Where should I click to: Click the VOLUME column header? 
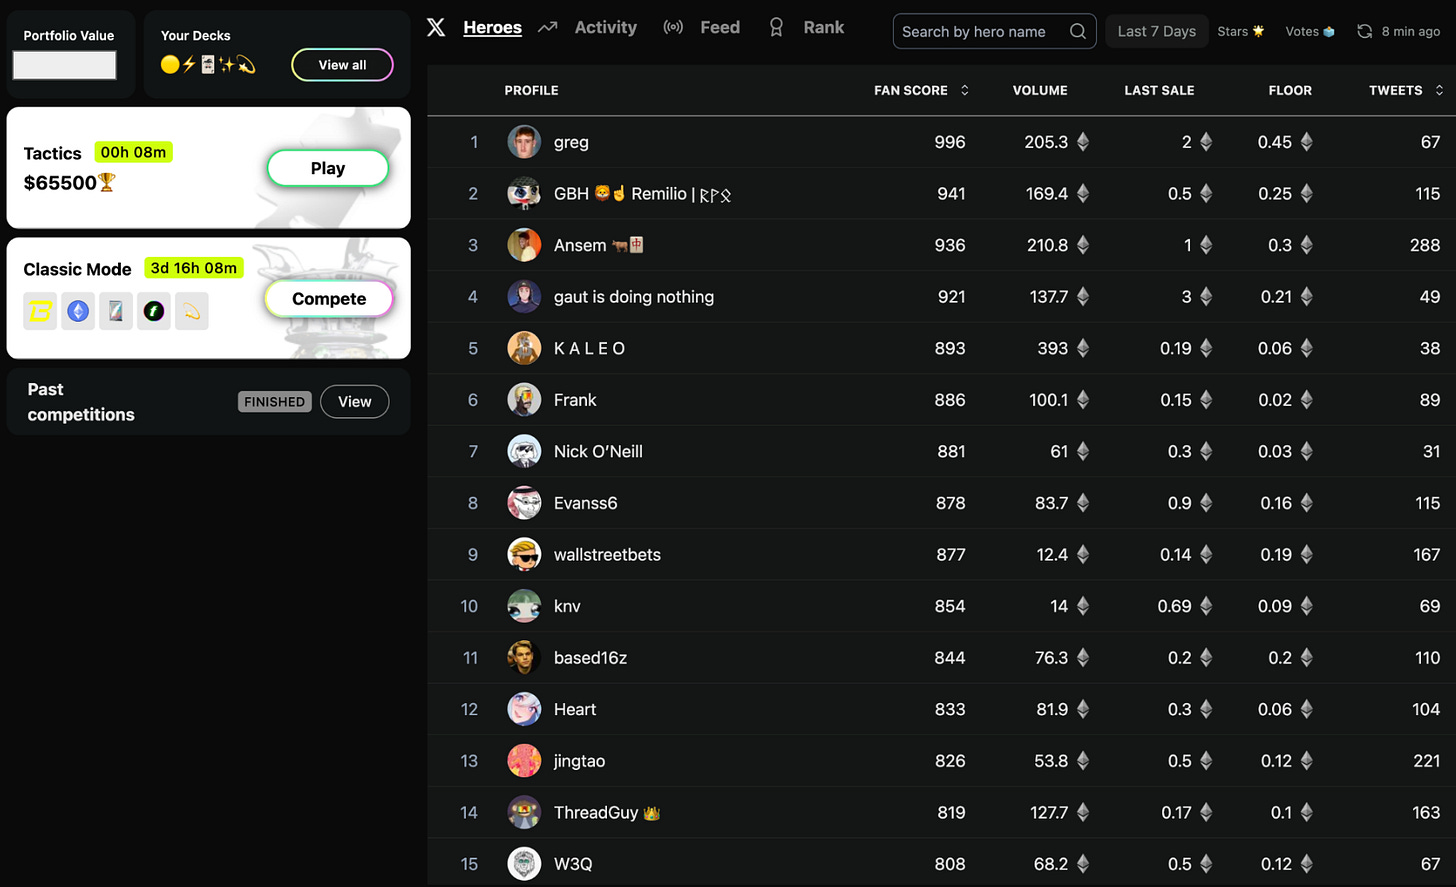[x=1040, y=90]
